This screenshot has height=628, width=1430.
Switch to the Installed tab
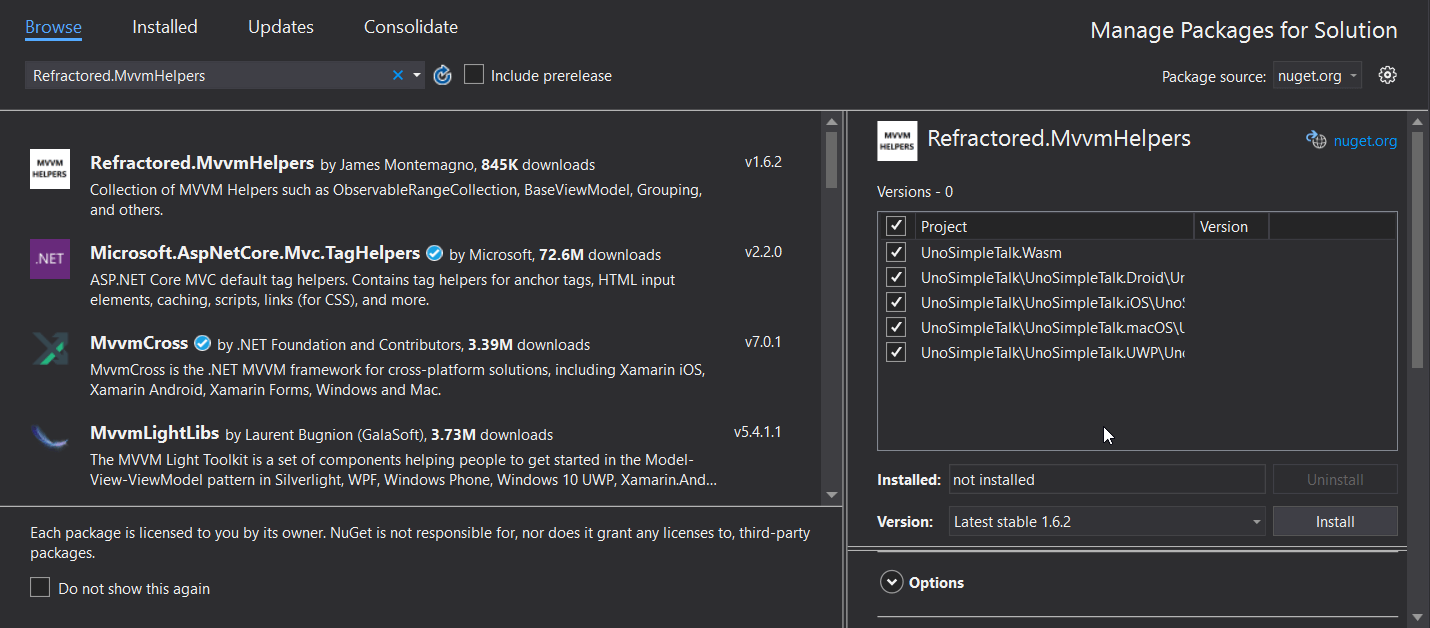click(x=165, y=27)
